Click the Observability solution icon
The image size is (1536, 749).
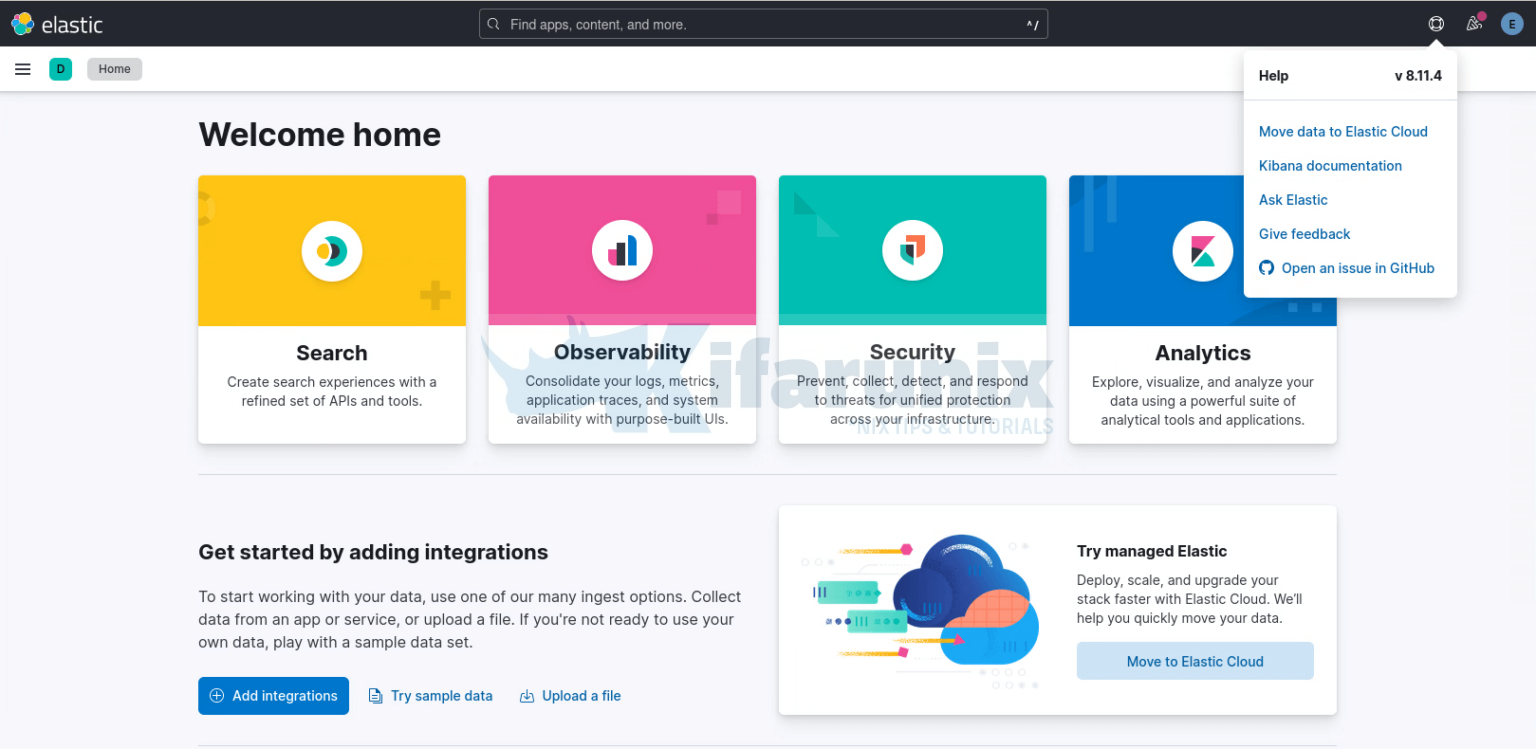[622, 250]
